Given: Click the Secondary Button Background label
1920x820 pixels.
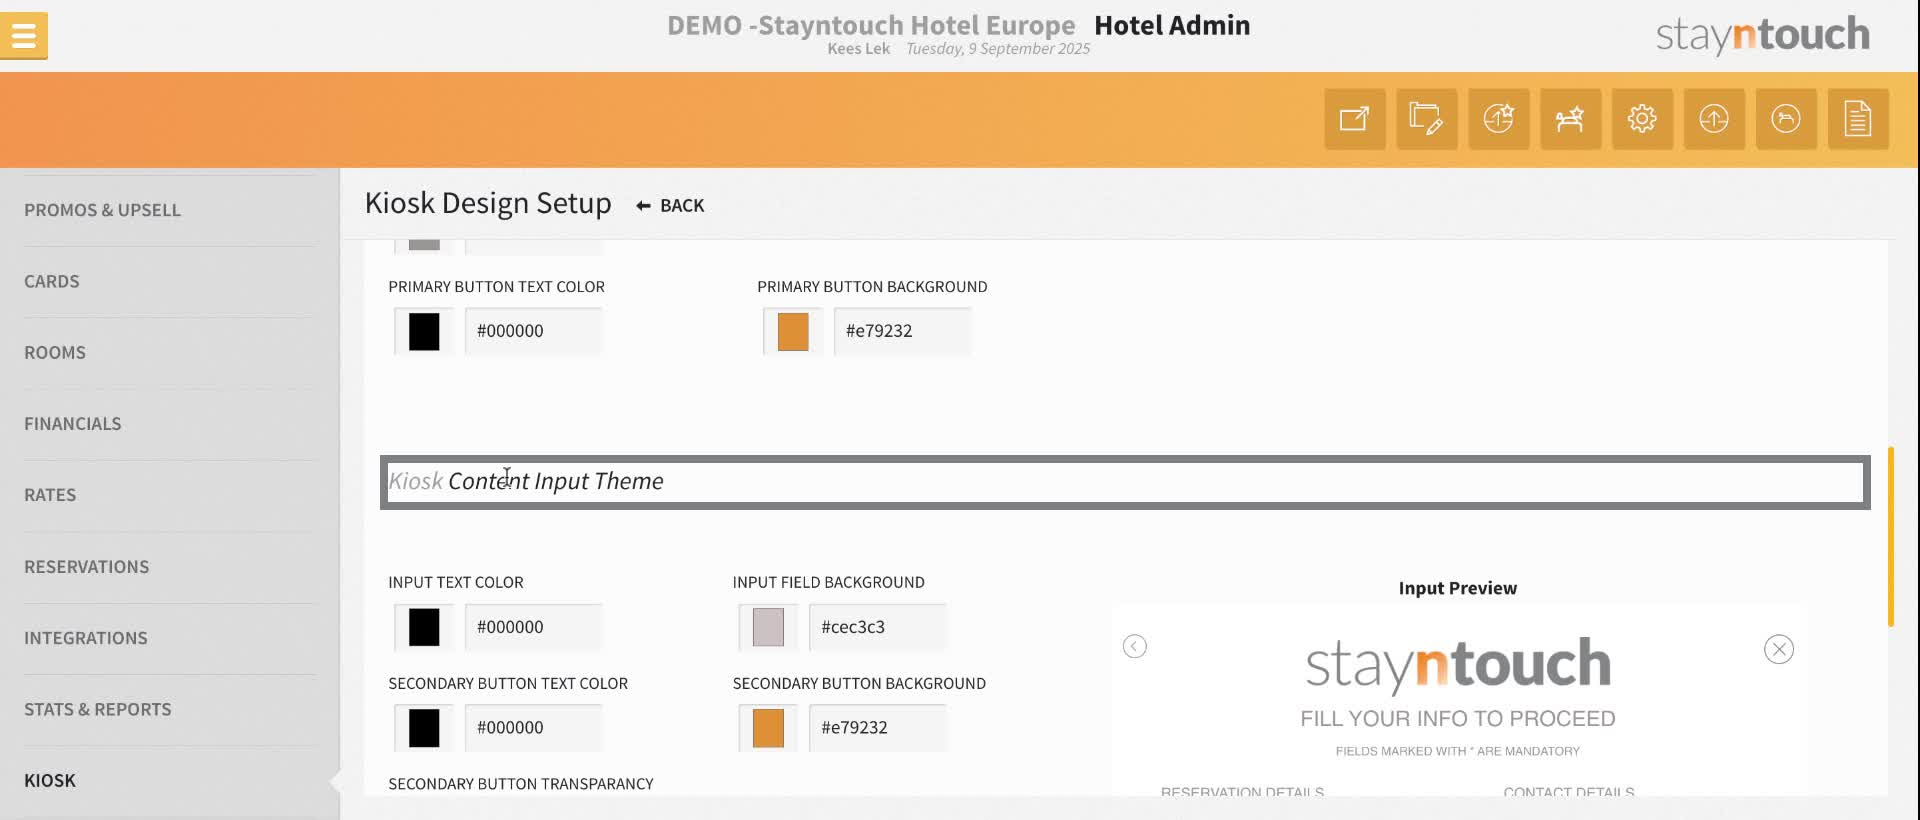Looking at the screenshot, I should (859, 683).
